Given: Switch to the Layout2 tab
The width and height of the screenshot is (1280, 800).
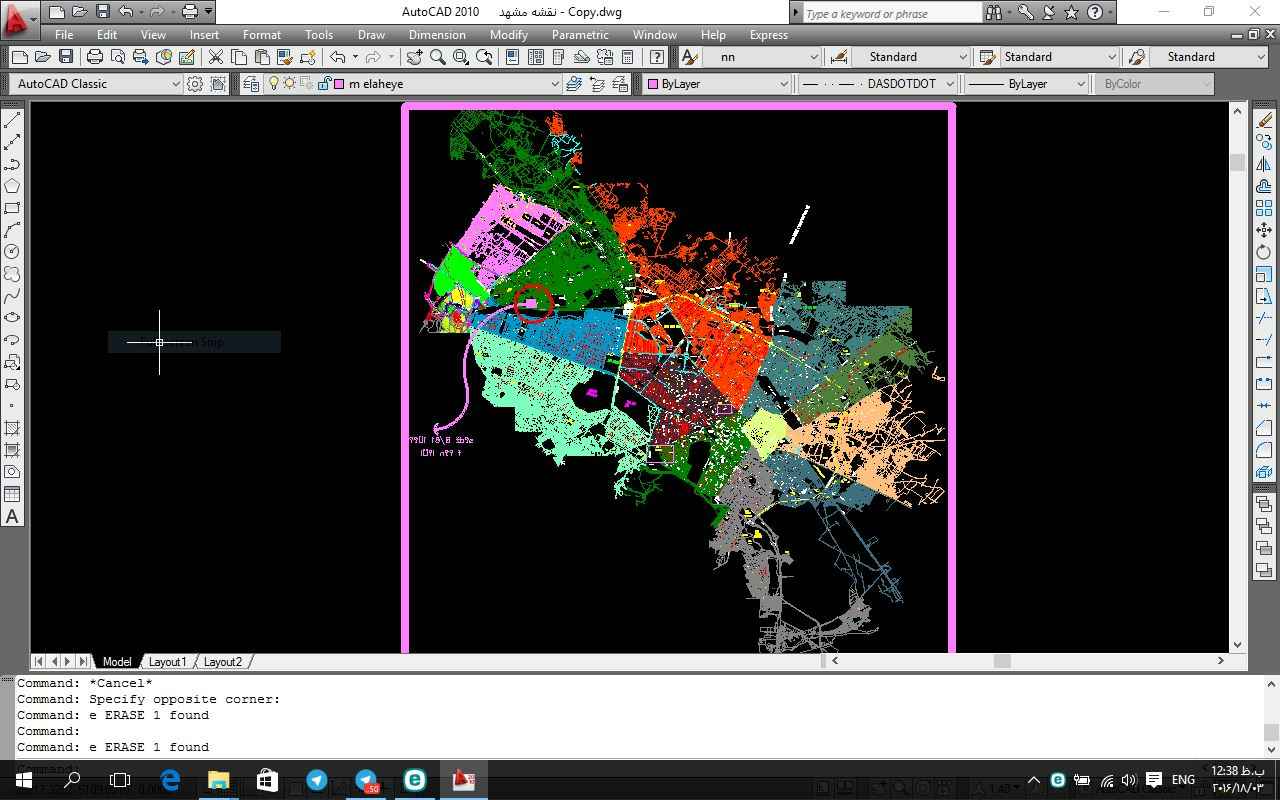Looking at the screenshot, I should click(223, 662).
